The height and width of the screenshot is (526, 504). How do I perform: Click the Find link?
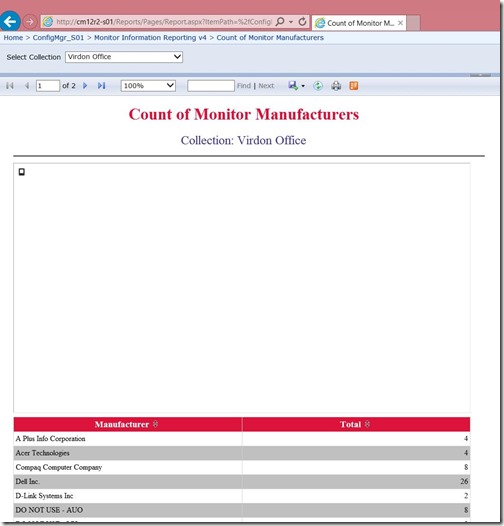(244, 86)
